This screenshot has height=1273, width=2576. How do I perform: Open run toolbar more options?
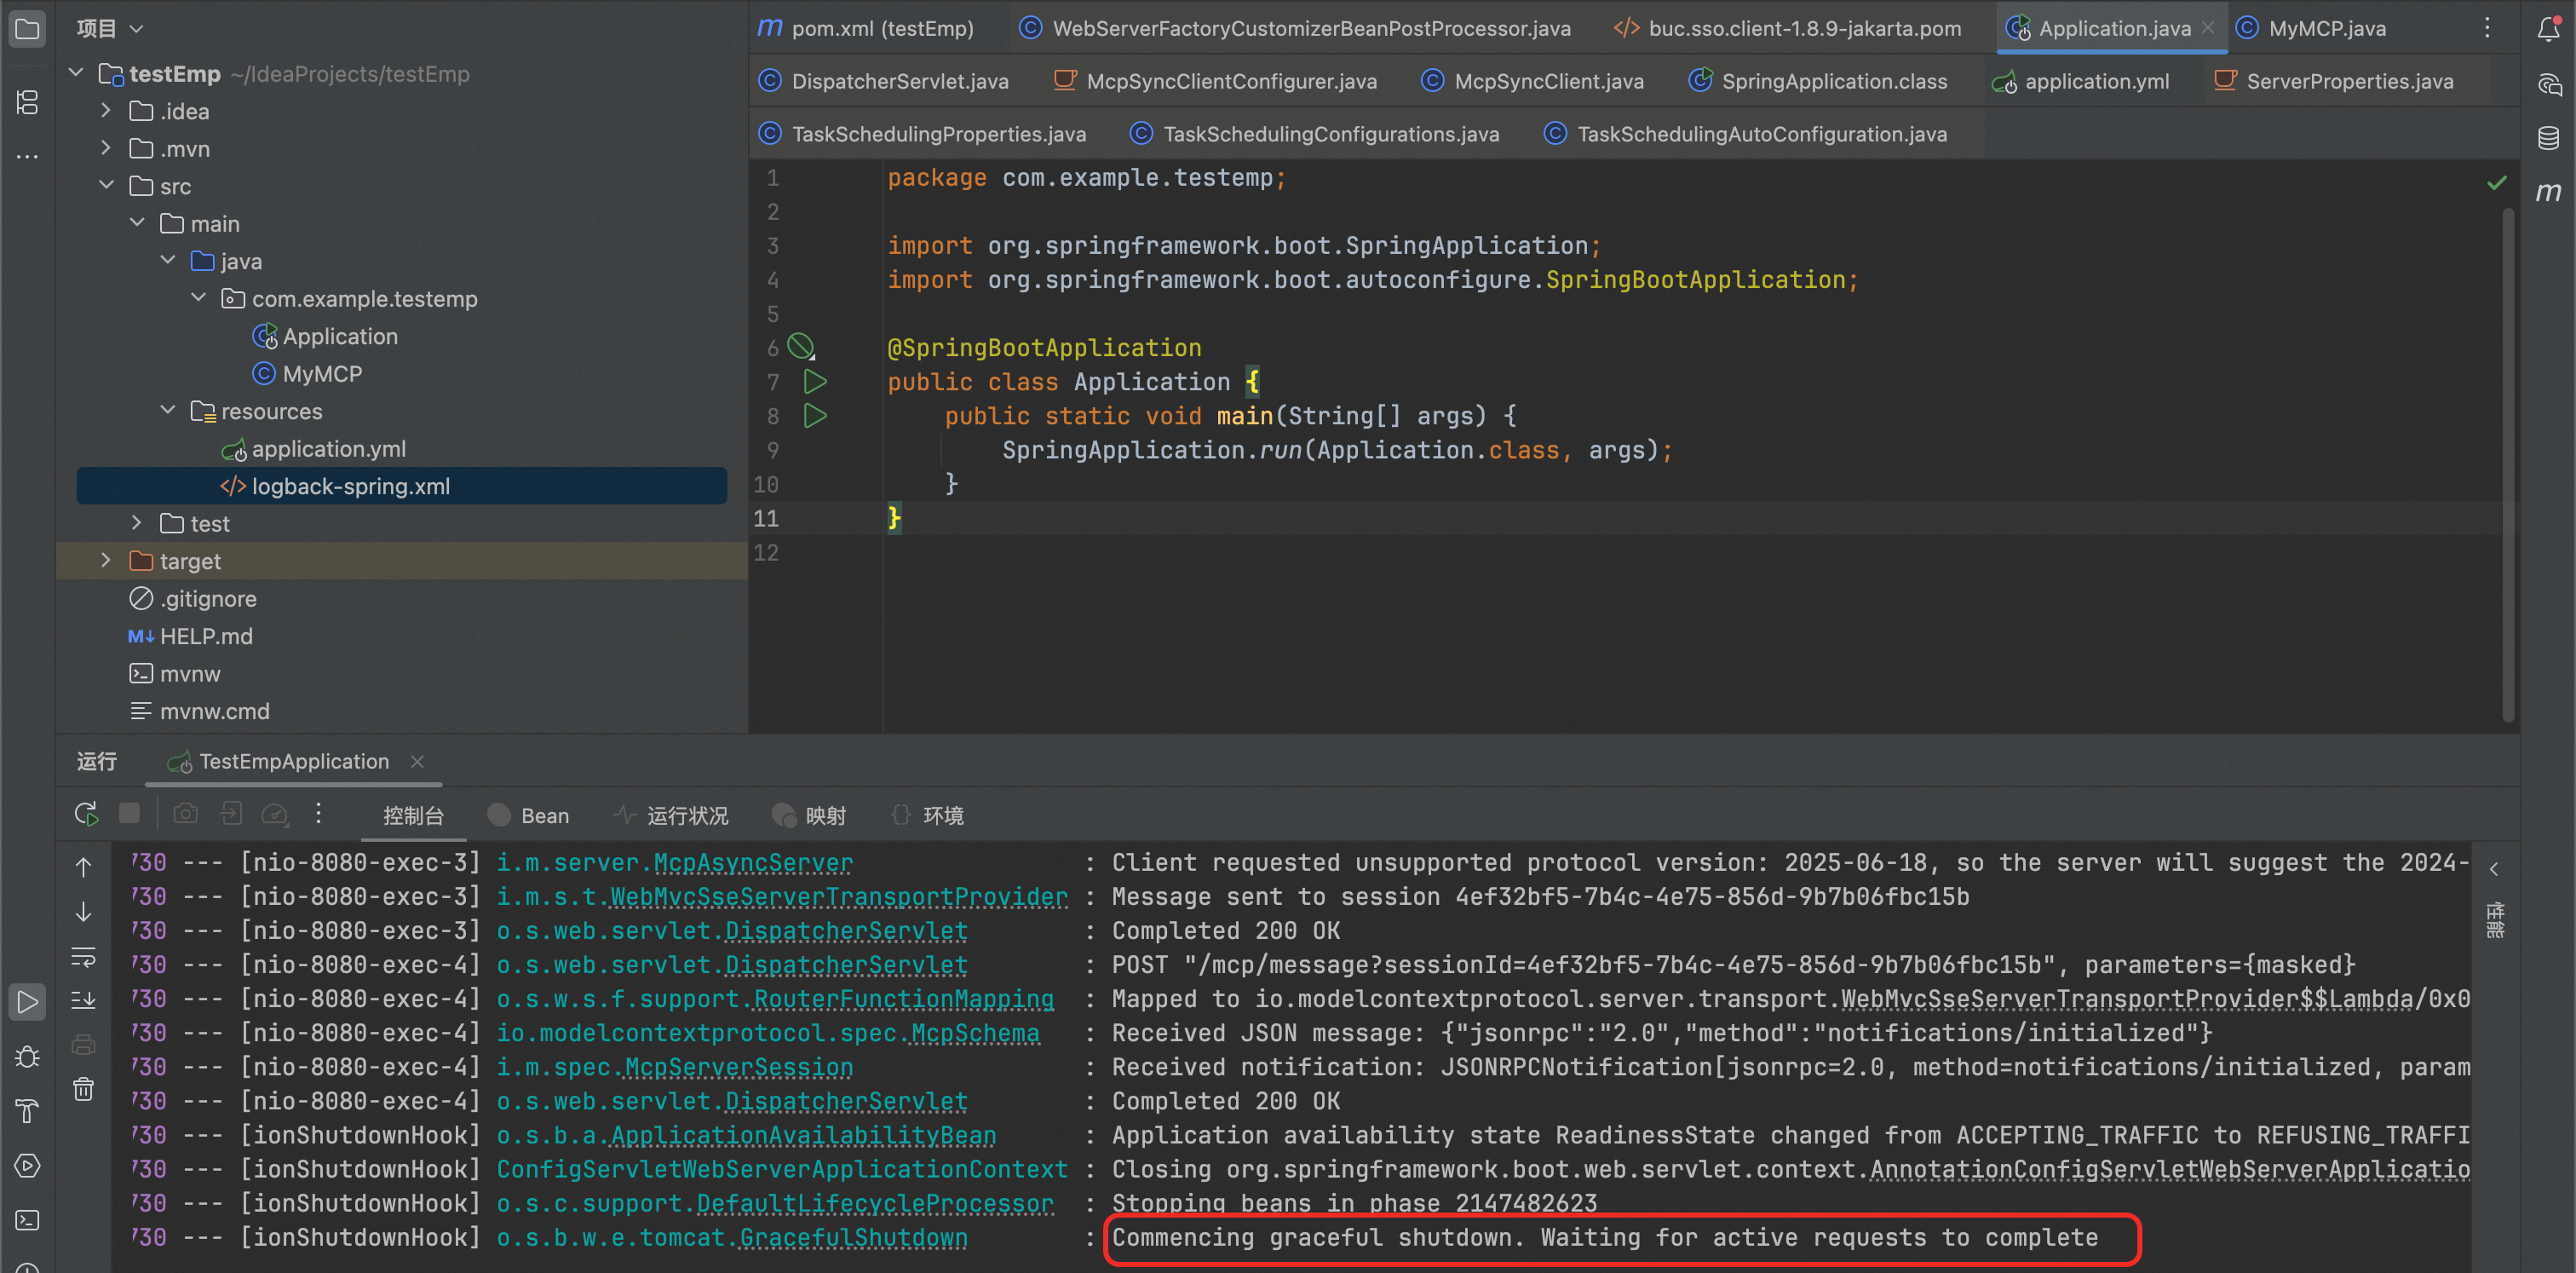pyautogui.click(x=318, y=814)
